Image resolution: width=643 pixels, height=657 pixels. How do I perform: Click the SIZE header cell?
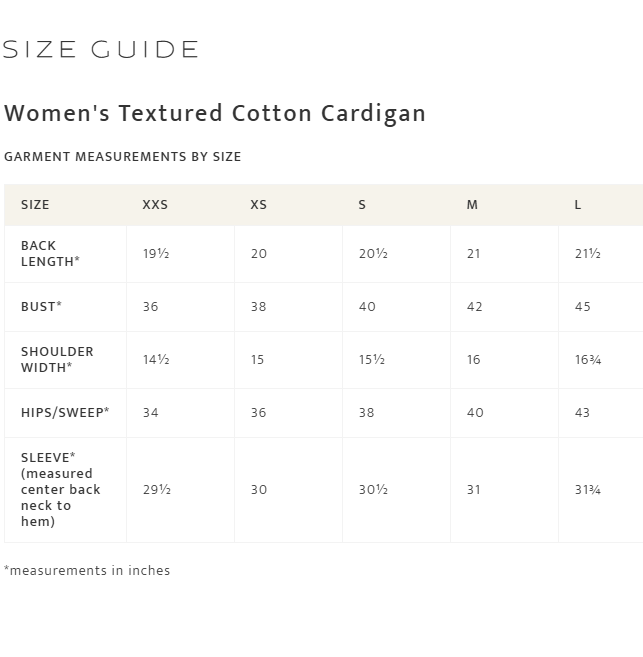coord(35,205)
